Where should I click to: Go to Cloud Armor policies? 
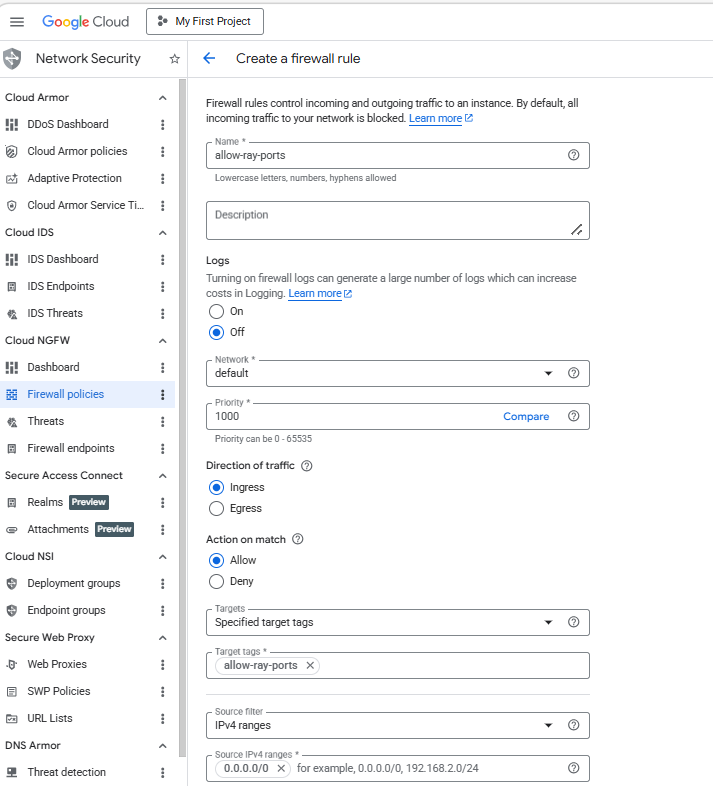(x=77, y=151)
